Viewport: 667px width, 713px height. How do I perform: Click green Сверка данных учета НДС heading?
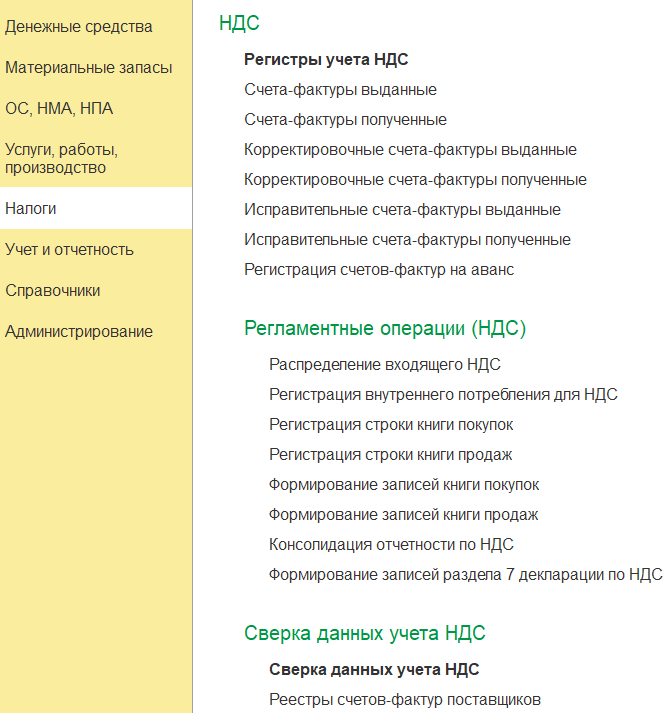click(365, 633)
